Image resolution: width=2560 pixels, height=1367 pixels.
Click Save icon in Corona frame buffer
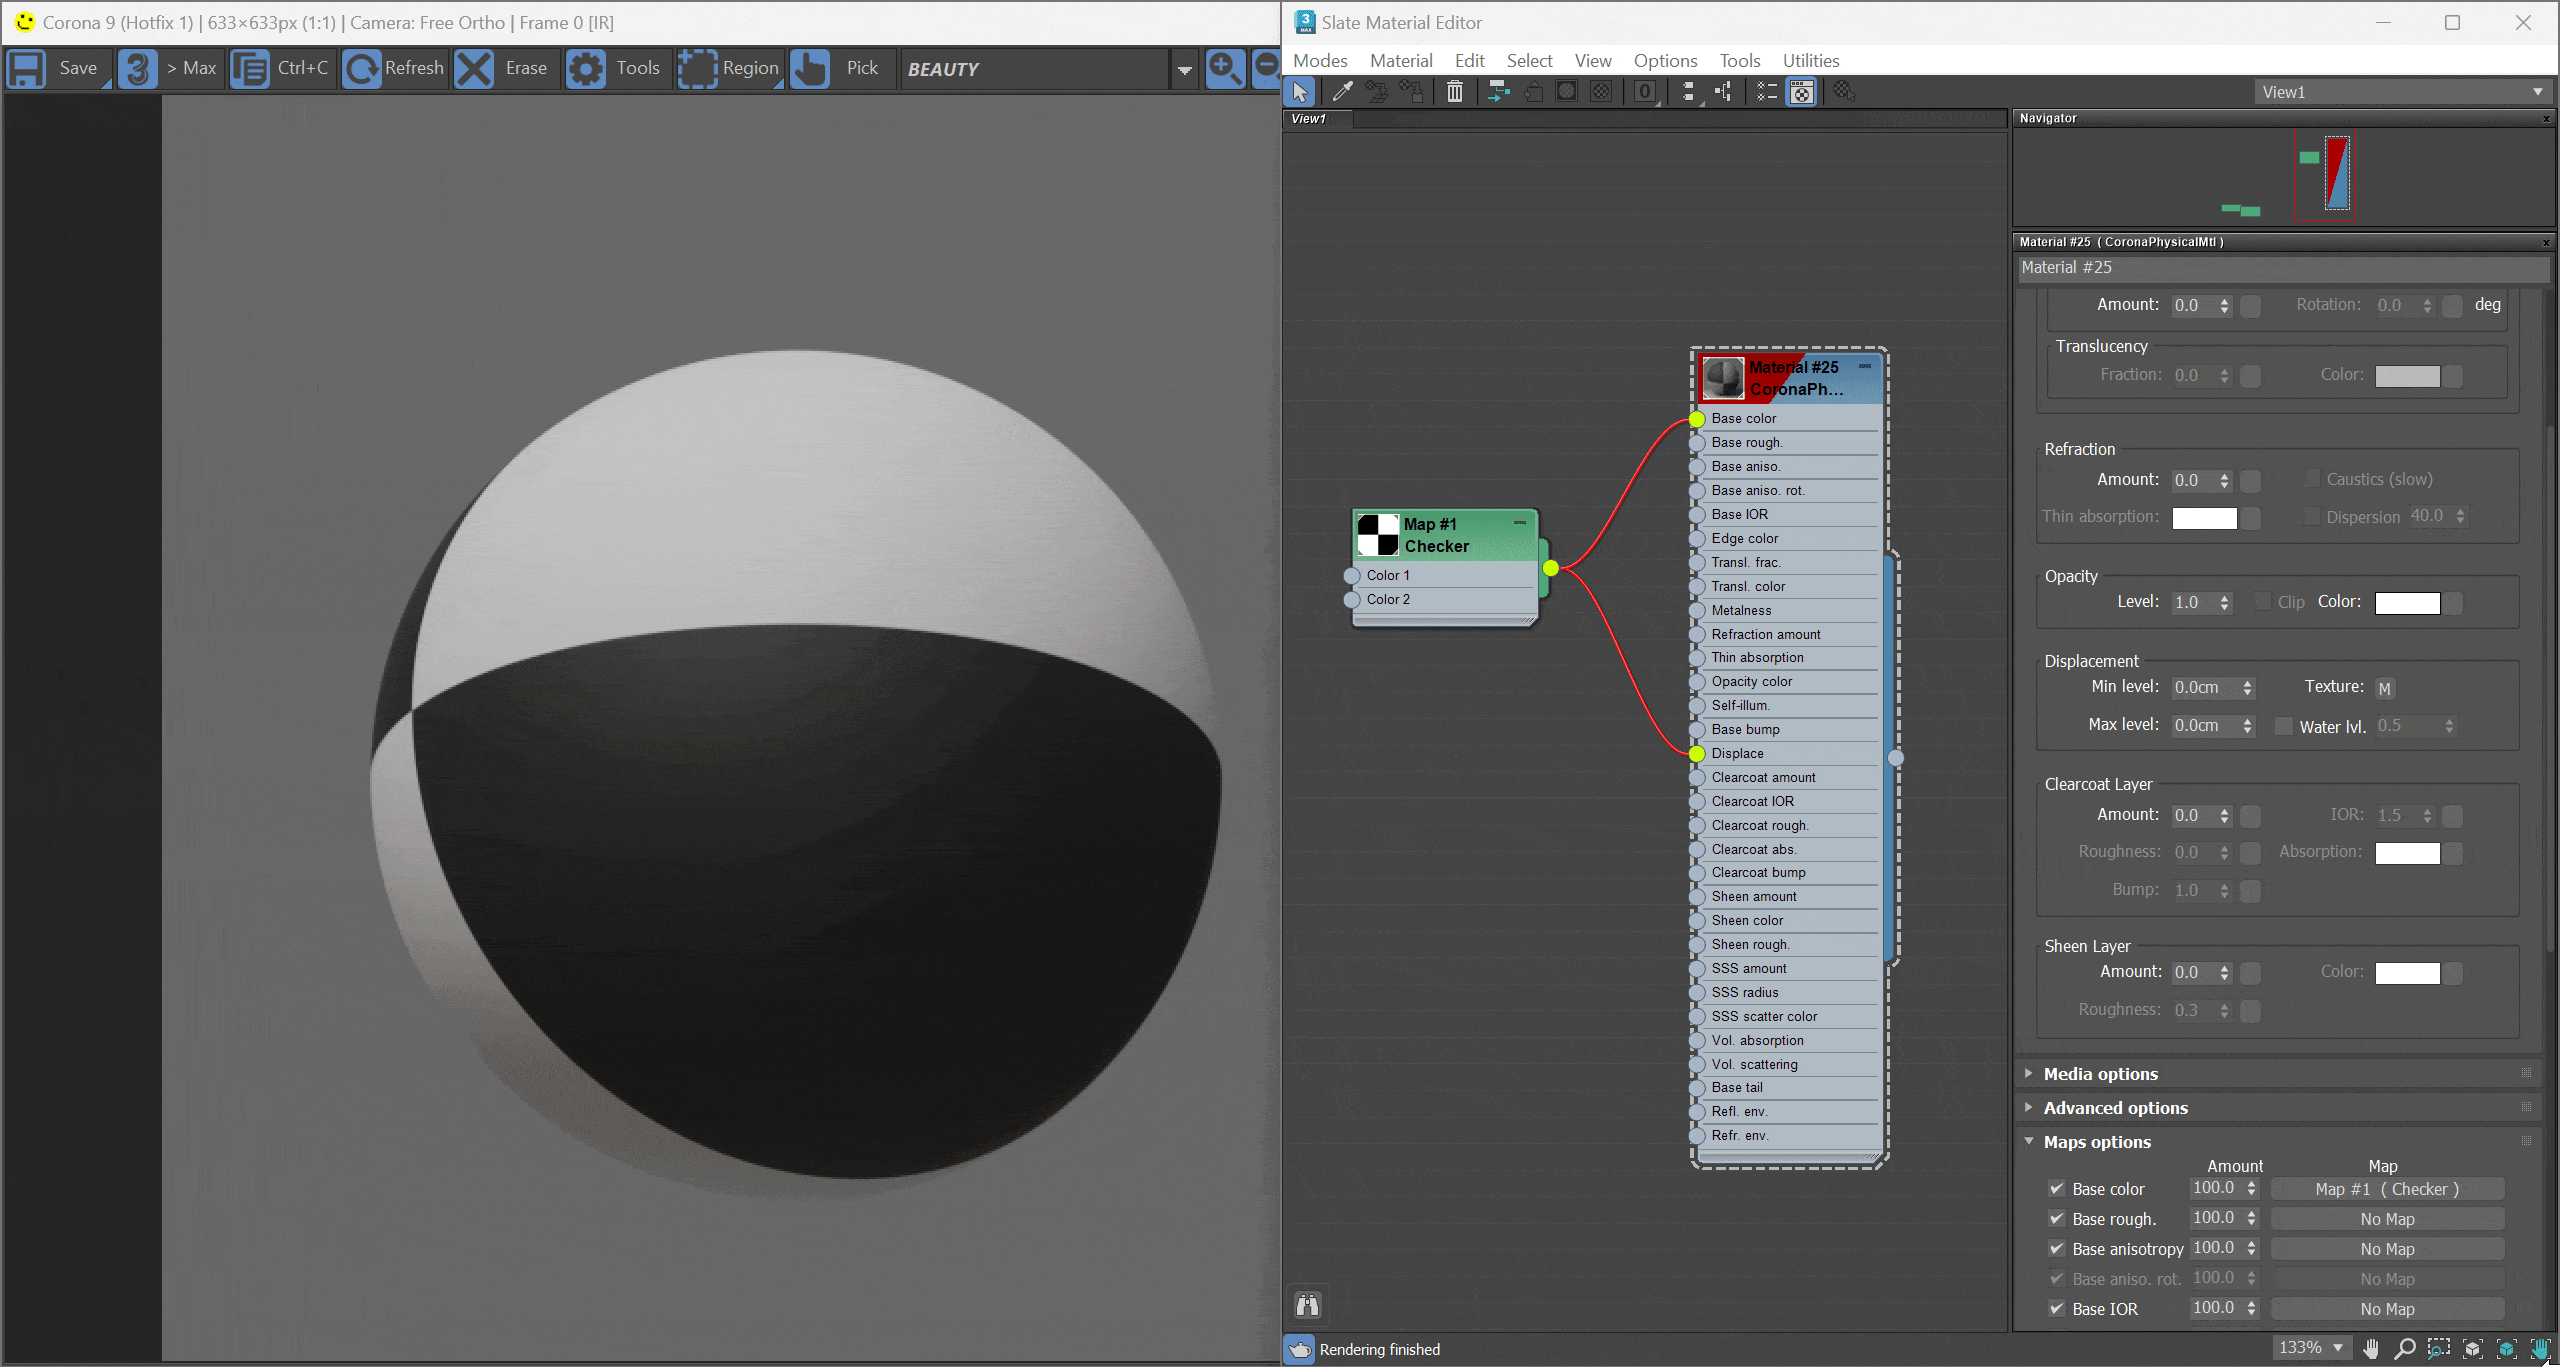(27, 69)
